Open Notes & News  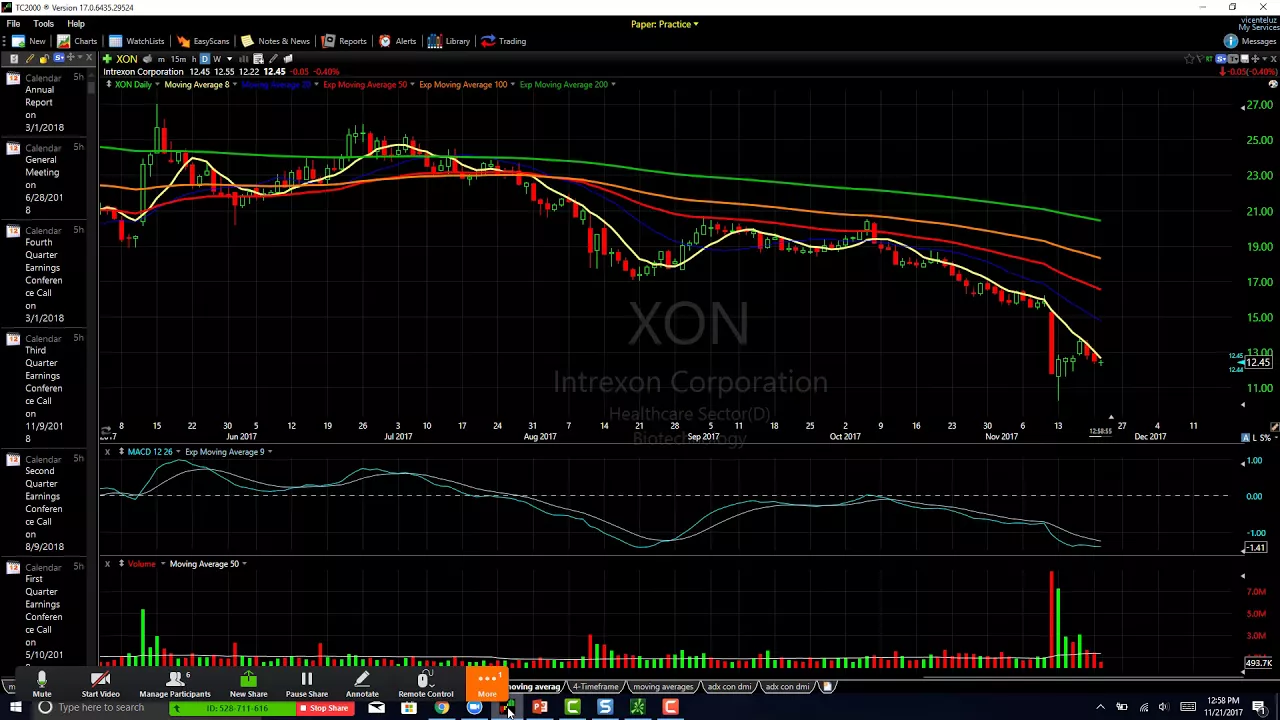(x=275, y=41)
